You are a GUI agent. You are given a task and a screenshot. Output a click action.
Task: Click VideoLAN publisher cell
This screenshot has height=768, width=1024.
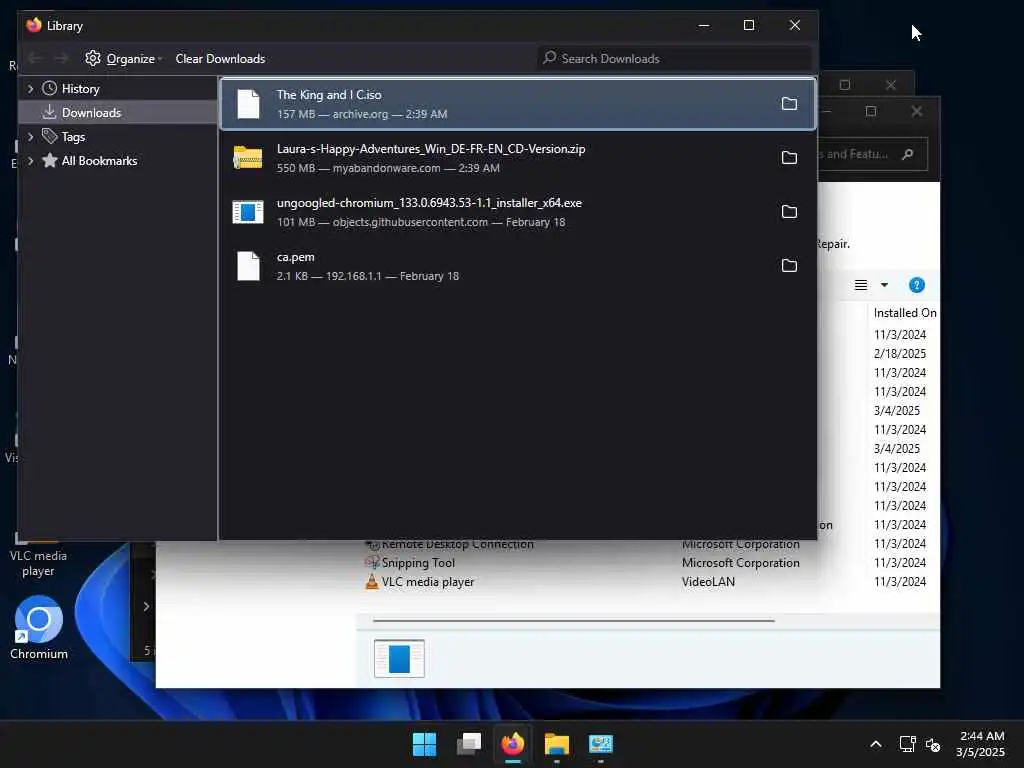pyautogui.click(x=708, y=582)
